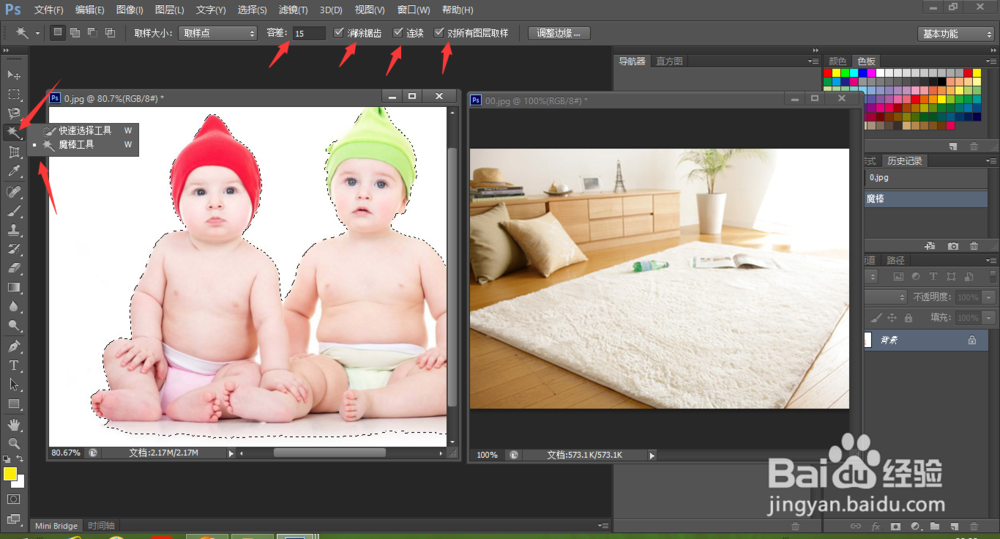1000x539 pixels.
Task: Add layer style fx icon
Action: [876, 526]
